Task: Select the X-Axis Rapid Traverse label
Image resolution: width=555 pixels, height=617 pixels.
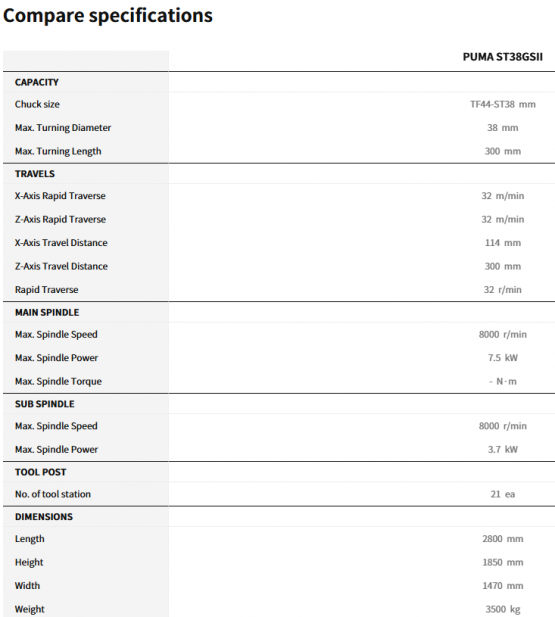Action: [x=60, y=196]
